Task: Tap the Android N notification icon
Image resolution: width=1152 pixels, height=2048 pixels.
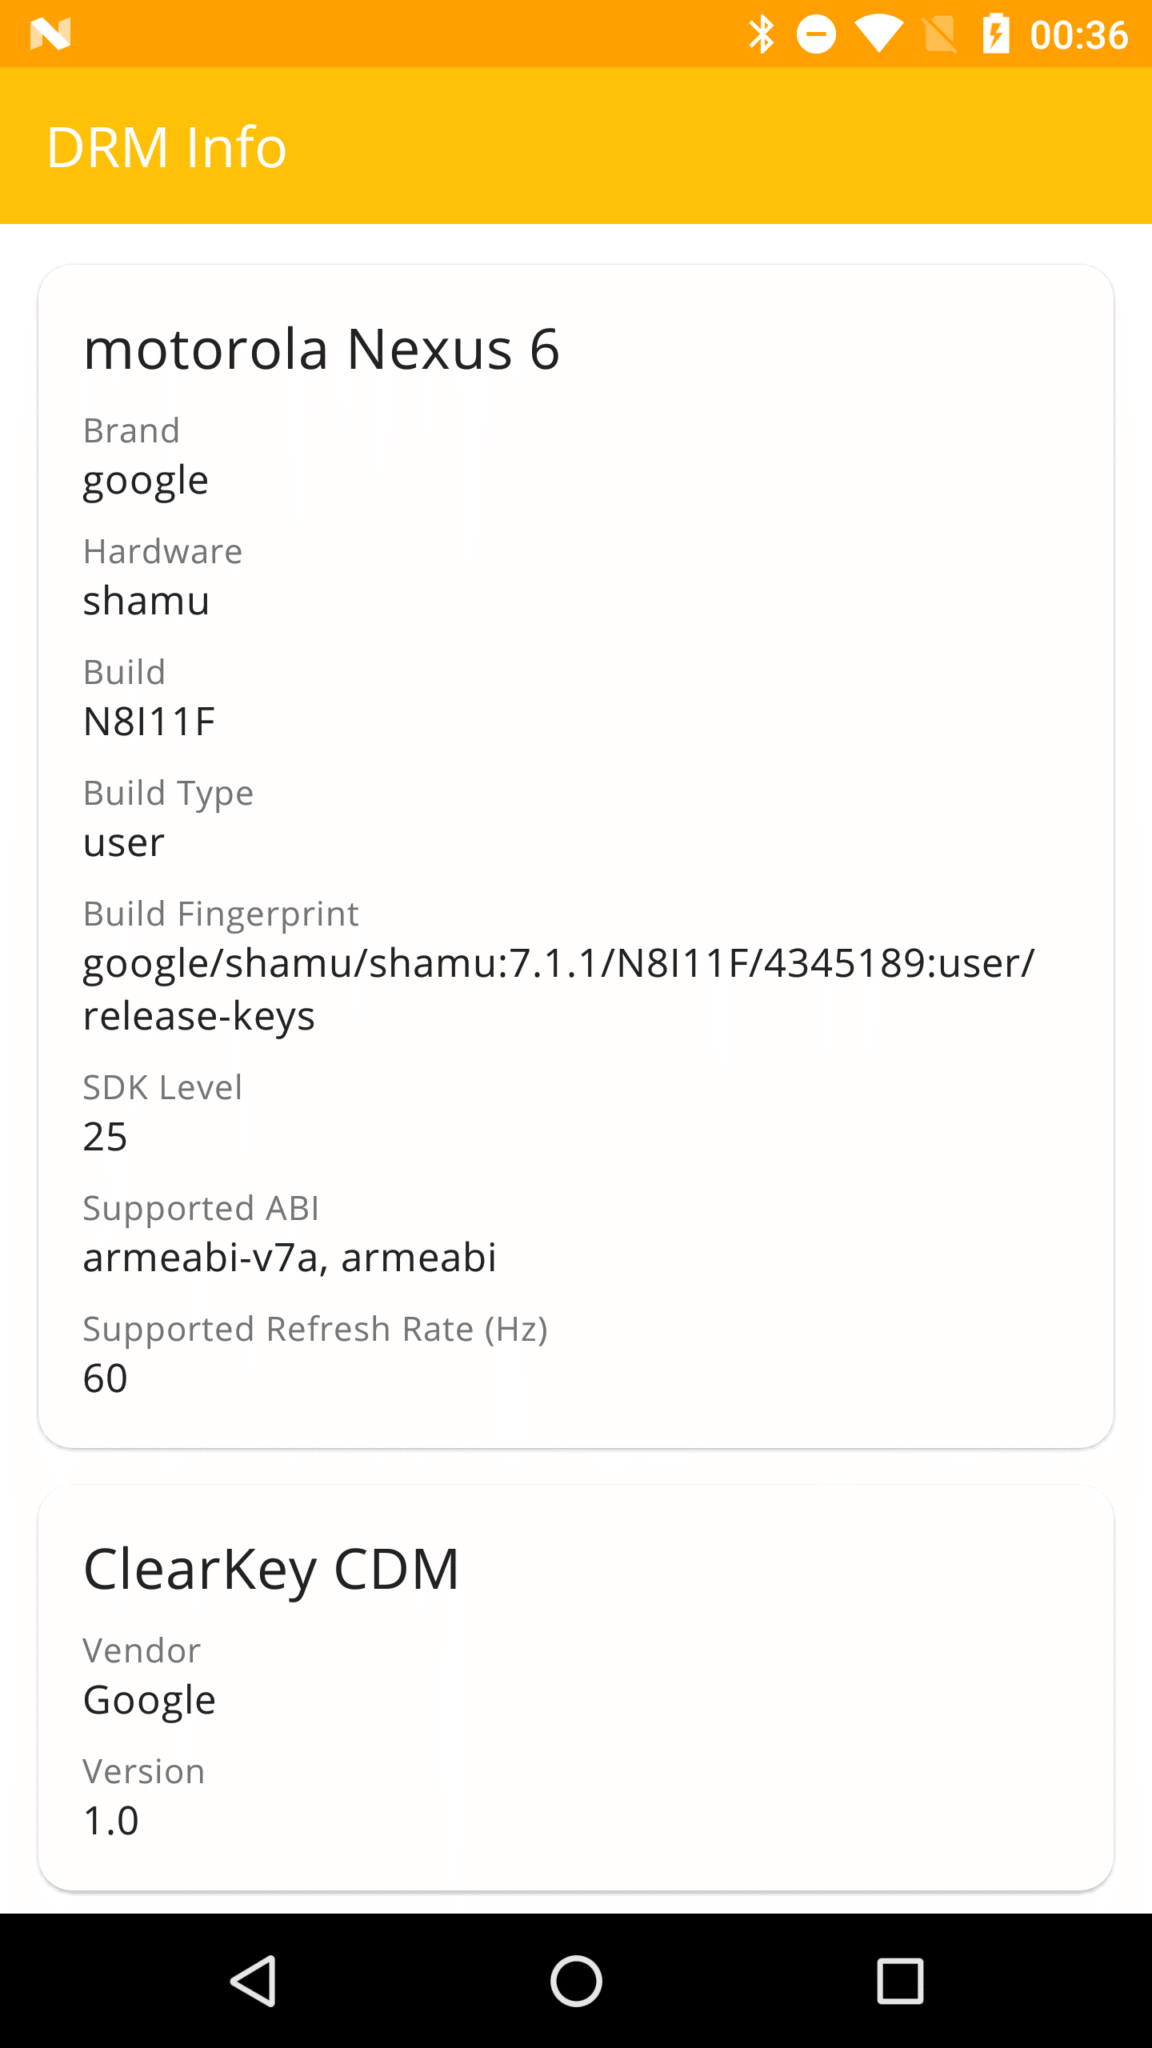Action: (x=50, y=33)
